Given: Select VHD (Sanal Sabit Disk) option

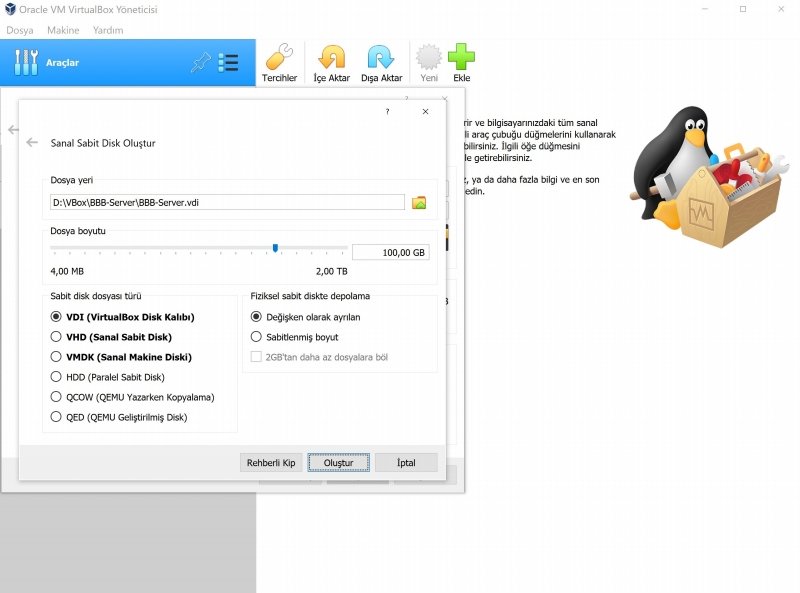Looking at the screenshot, I should tap(56, 337).
